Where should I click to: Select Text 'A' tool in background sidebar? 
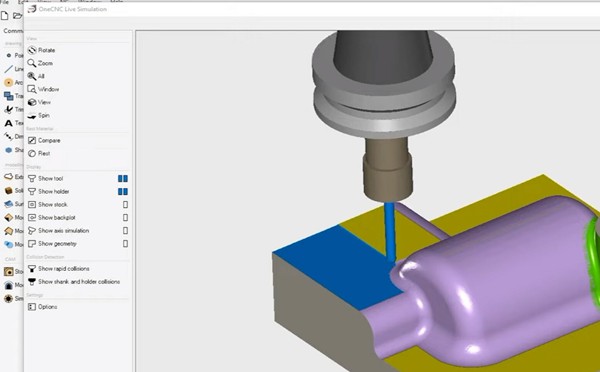(x=13, y=123)
